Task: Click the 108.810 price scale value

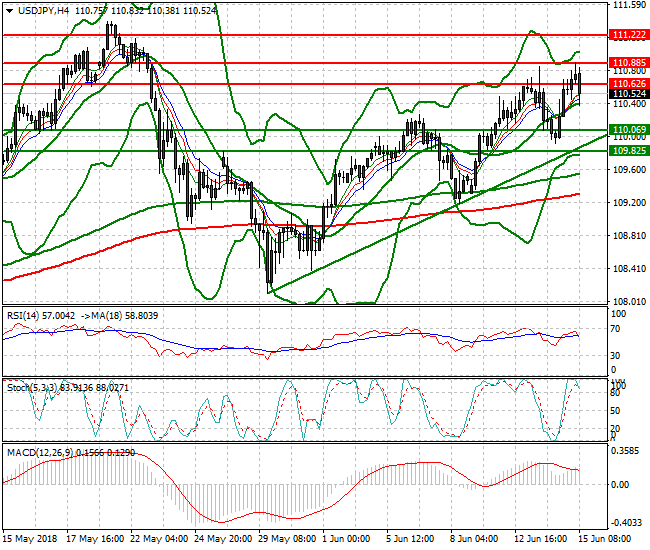Action: tap(629, 236)
